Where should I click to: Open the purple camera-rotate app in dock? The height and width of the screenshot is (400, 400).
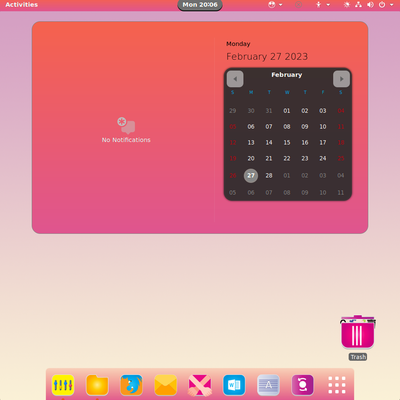click(x=302, y=385)
